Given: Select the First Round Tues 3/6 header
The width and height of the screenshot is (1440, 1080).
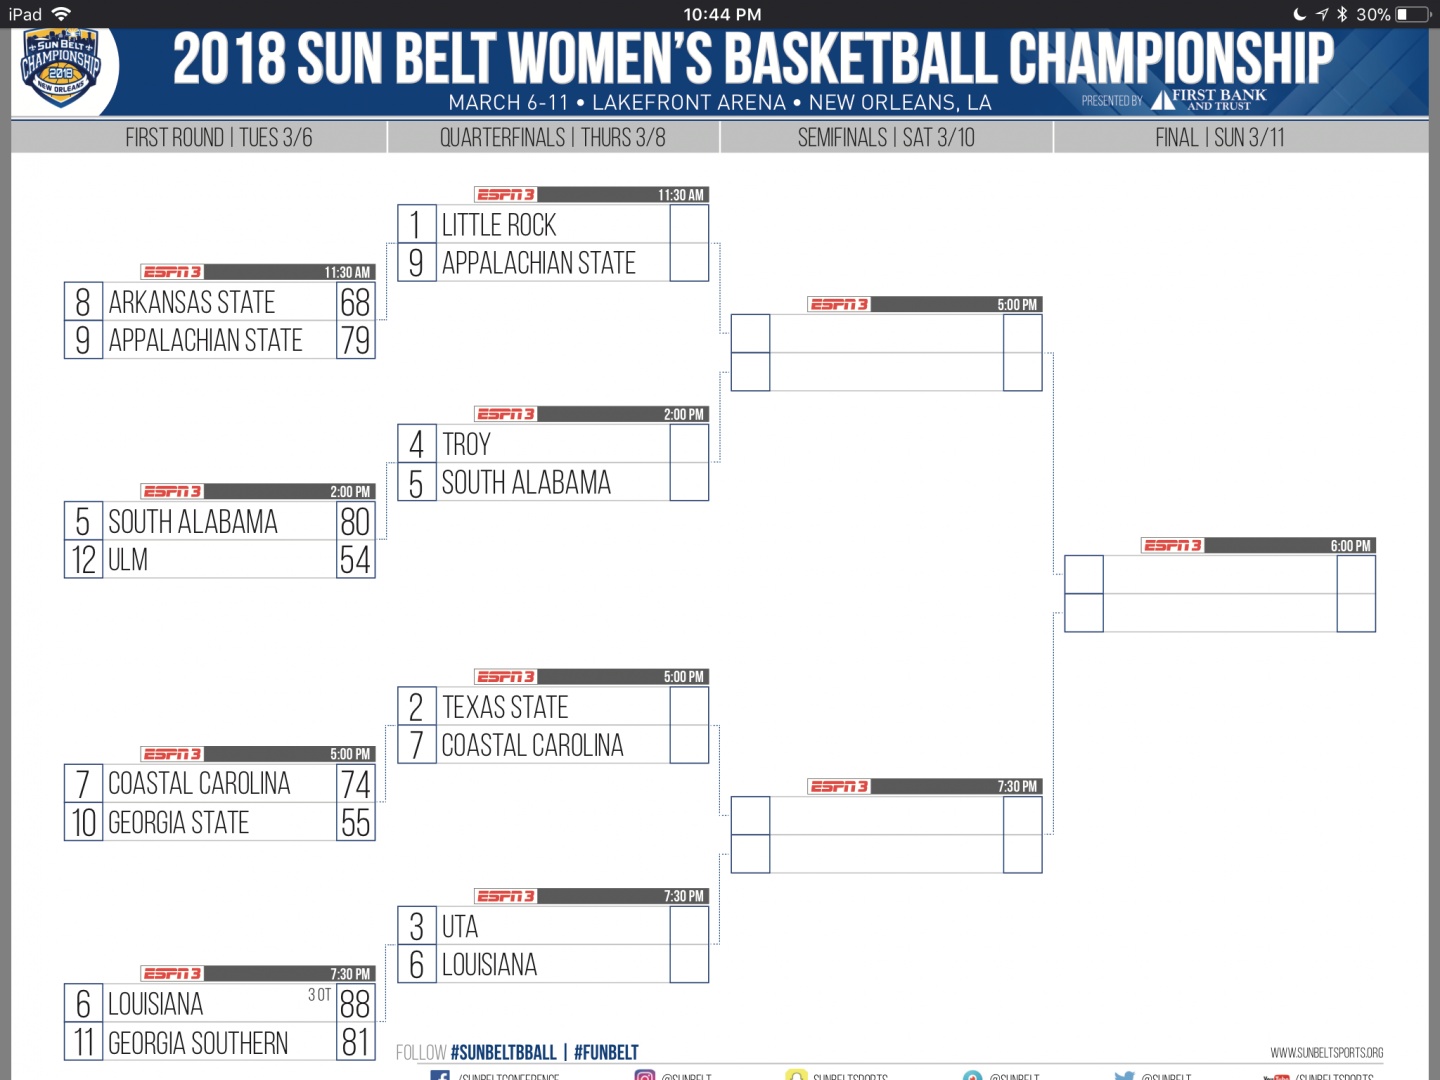Looking at the screenshot, I should pyautogui.click(x=219, y=138).
